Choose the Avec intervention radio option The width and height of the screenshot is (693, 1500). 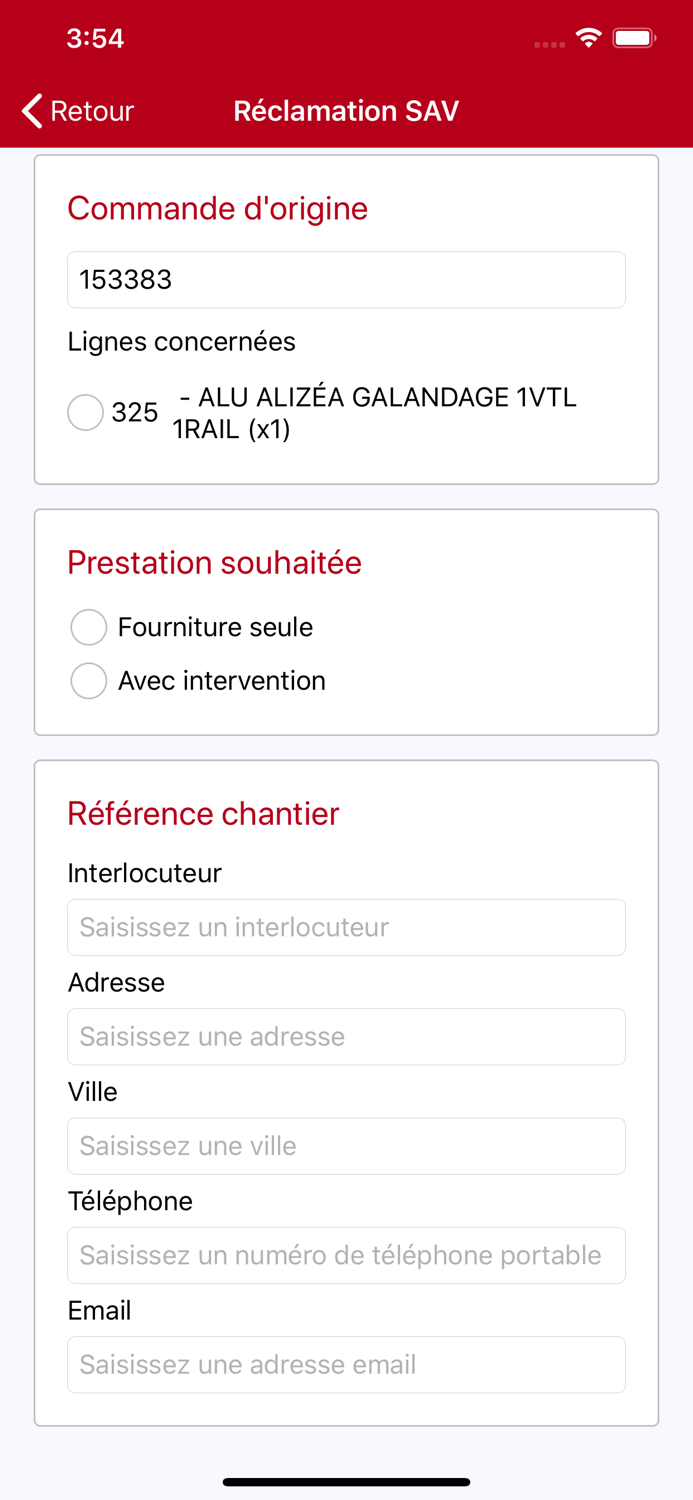click(89, 681)
